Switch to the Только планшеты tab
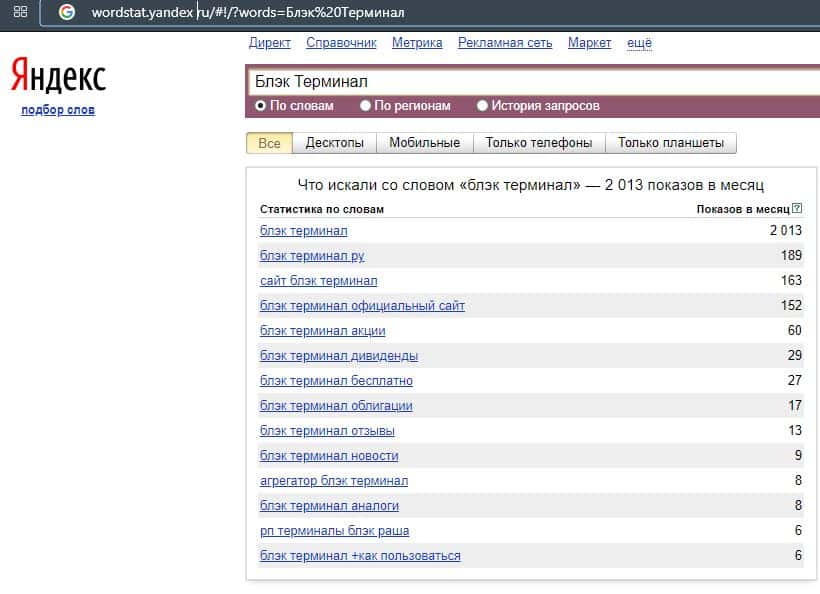This screenshot has width=820, height=594. tap(670, 143)
